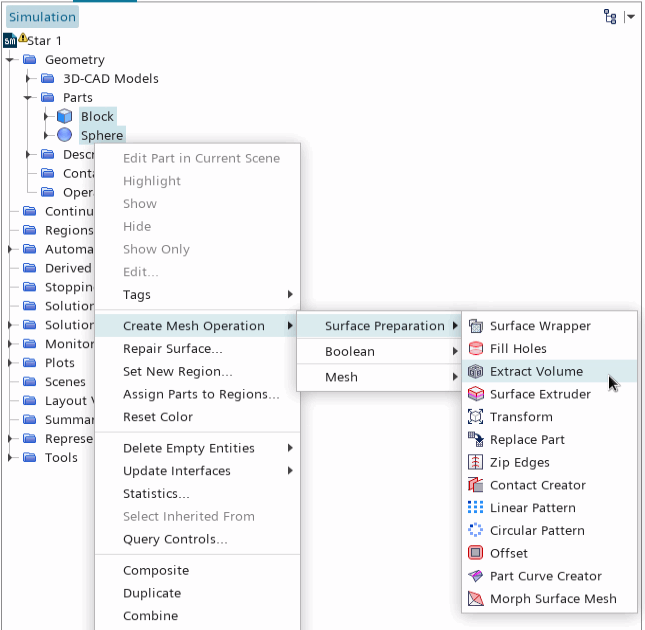Viewport: 645px width, 630px height.
Task: Open the Tags submenu
Action: [137, 295]
